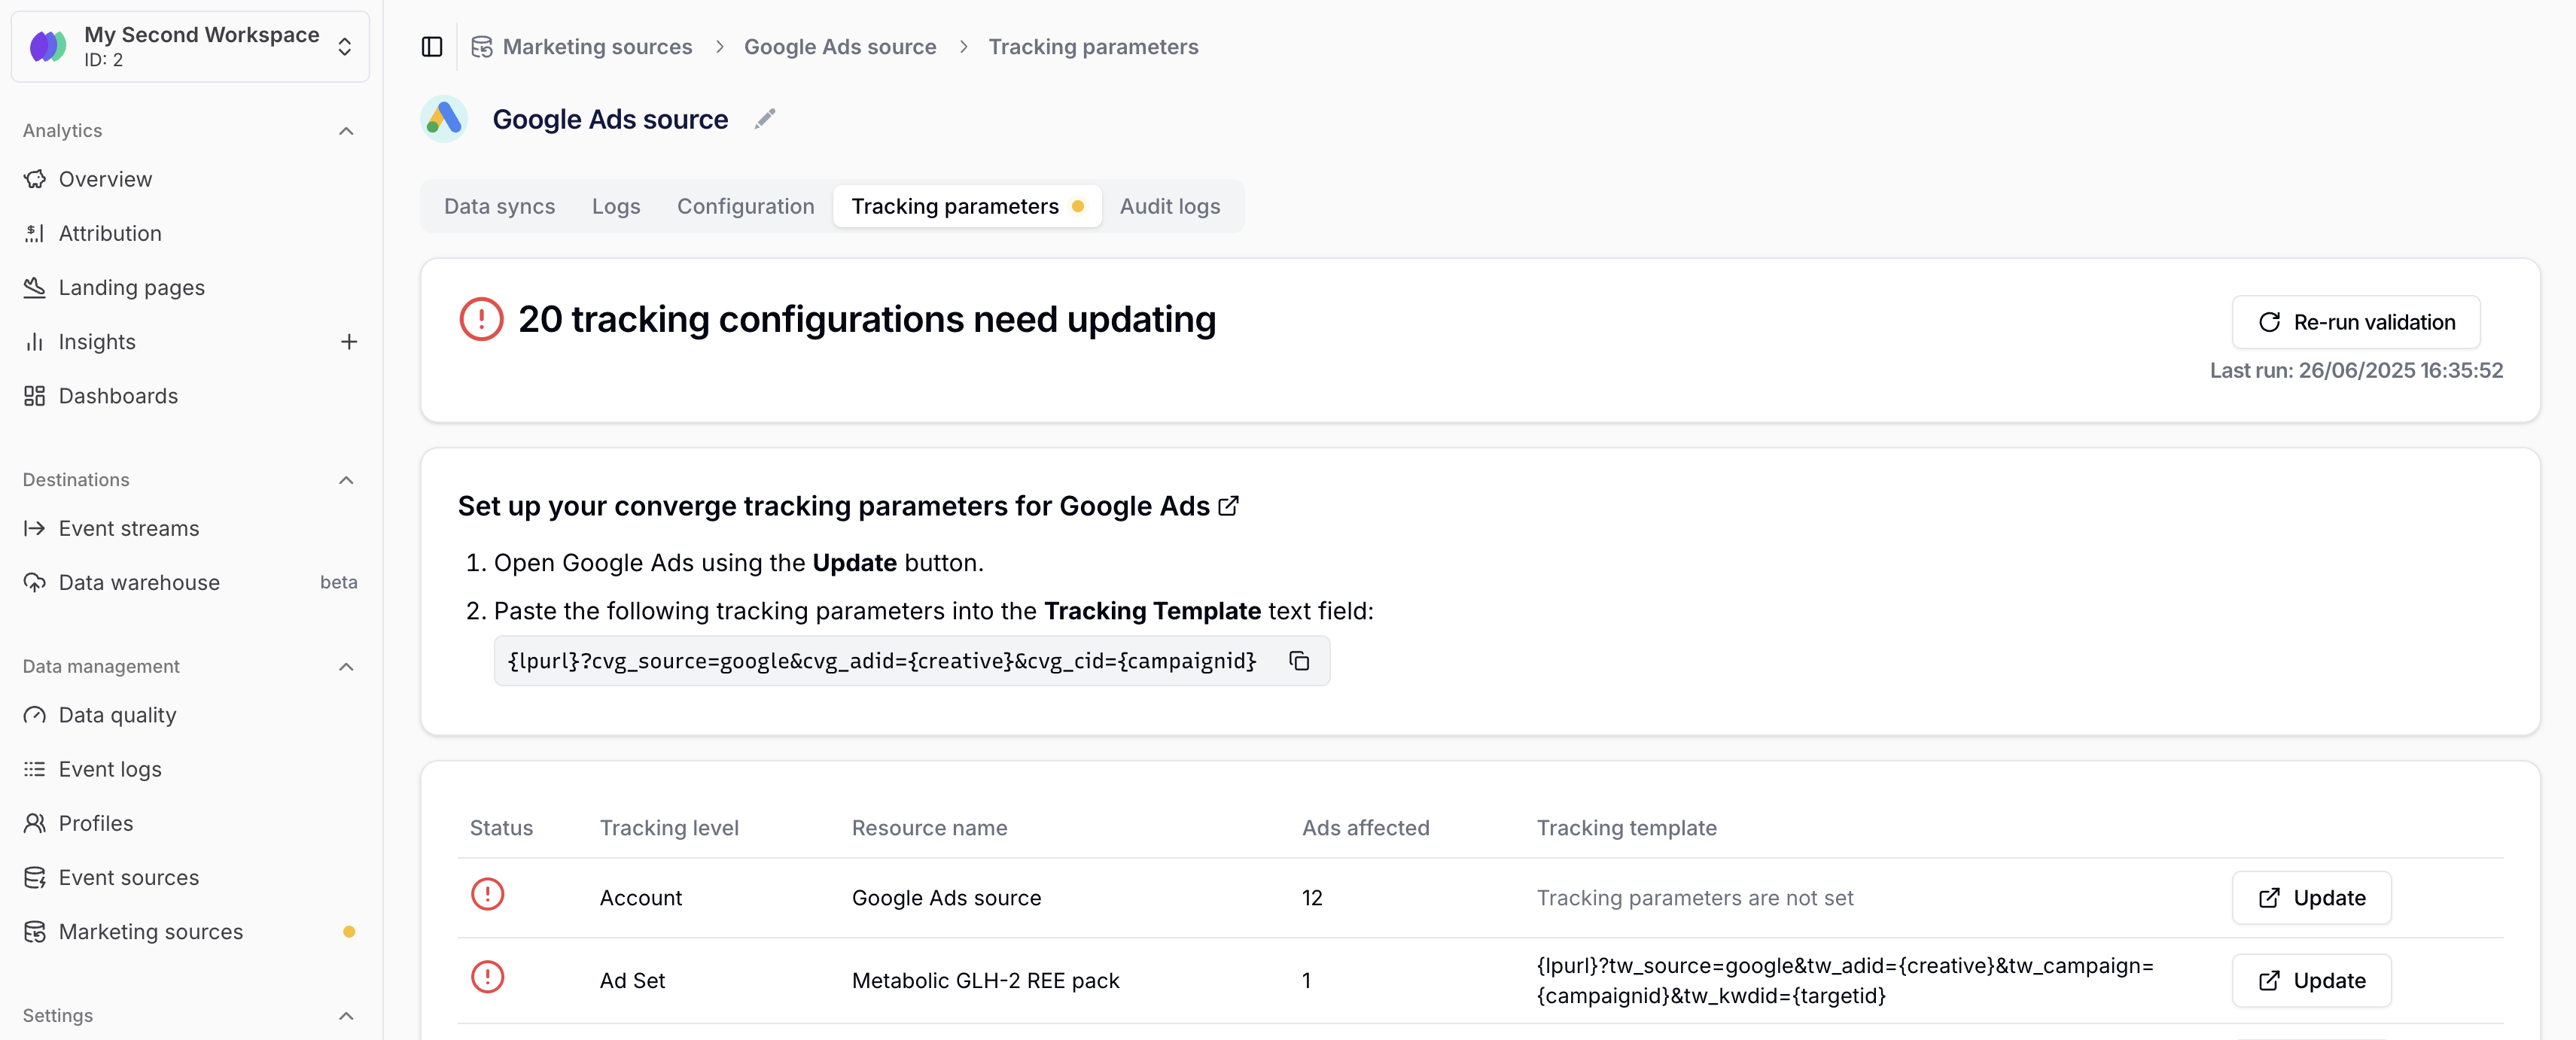The height and width of the screenshot is (1040, 2576).
Task: Switch to Logs tab
Action: click(x=616, y=207)
